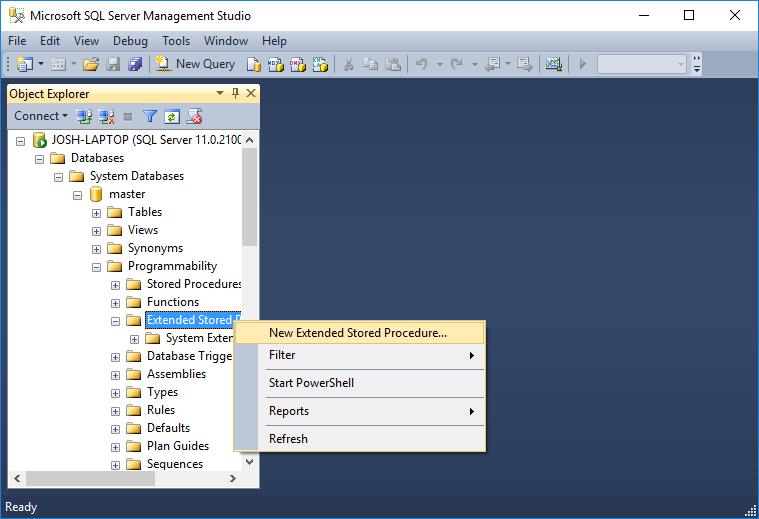The height and width of the screenshot is (519, 759).
Task: Click the Object Explorer scroll up arrow
Action: click(x=250, y=140)
